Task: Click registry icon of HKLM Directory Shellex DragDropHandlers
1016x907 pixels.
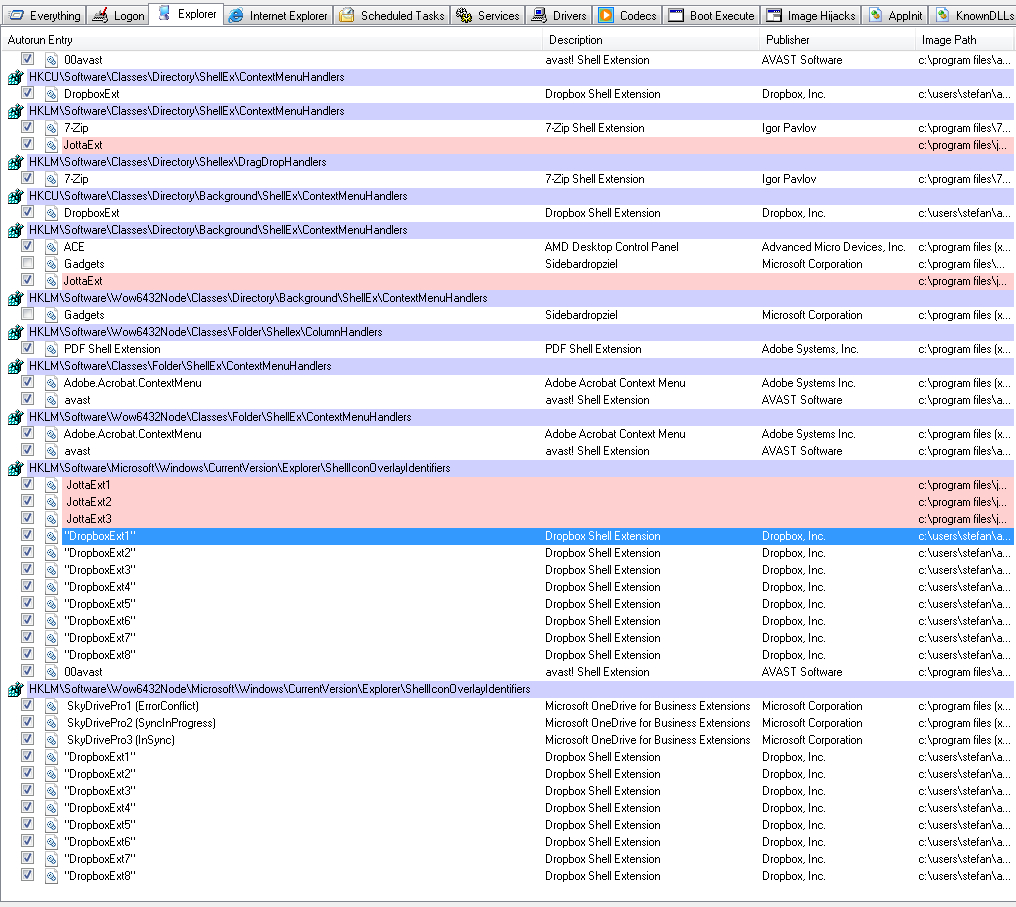Action: pos(16,162)
